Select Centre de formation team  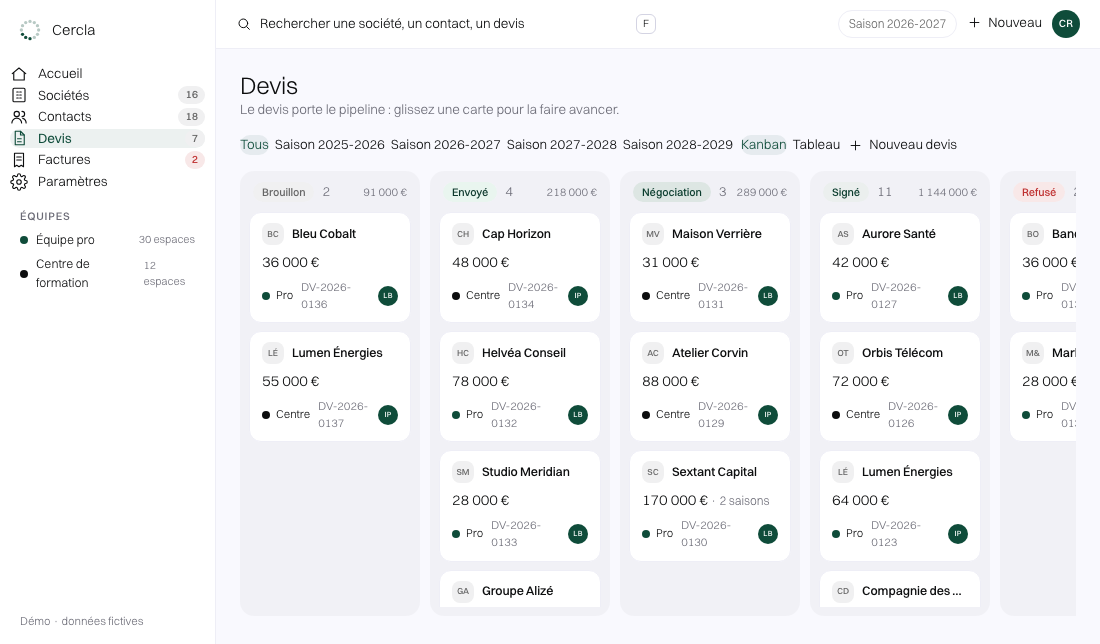pos(108,273)
